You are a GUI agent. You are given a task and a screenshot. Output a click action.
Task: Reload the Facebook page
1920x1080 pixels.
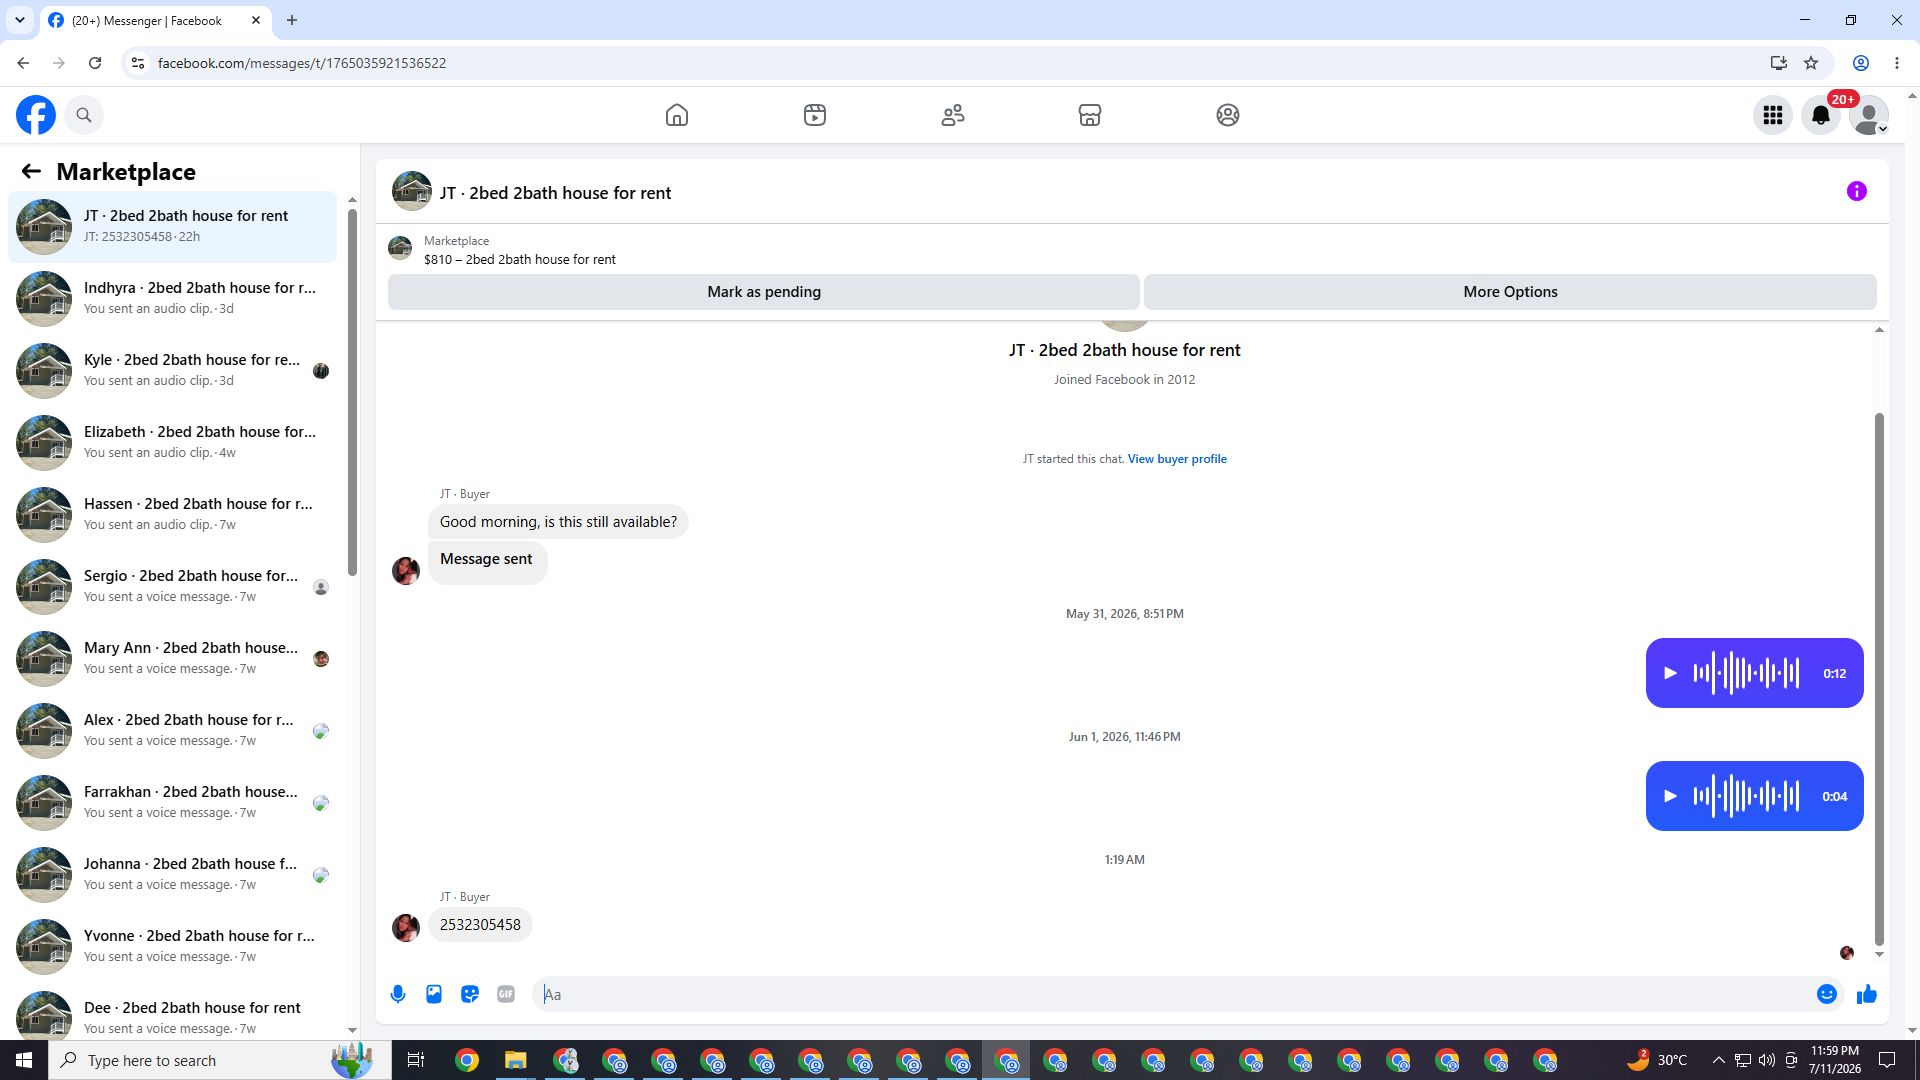95,63
